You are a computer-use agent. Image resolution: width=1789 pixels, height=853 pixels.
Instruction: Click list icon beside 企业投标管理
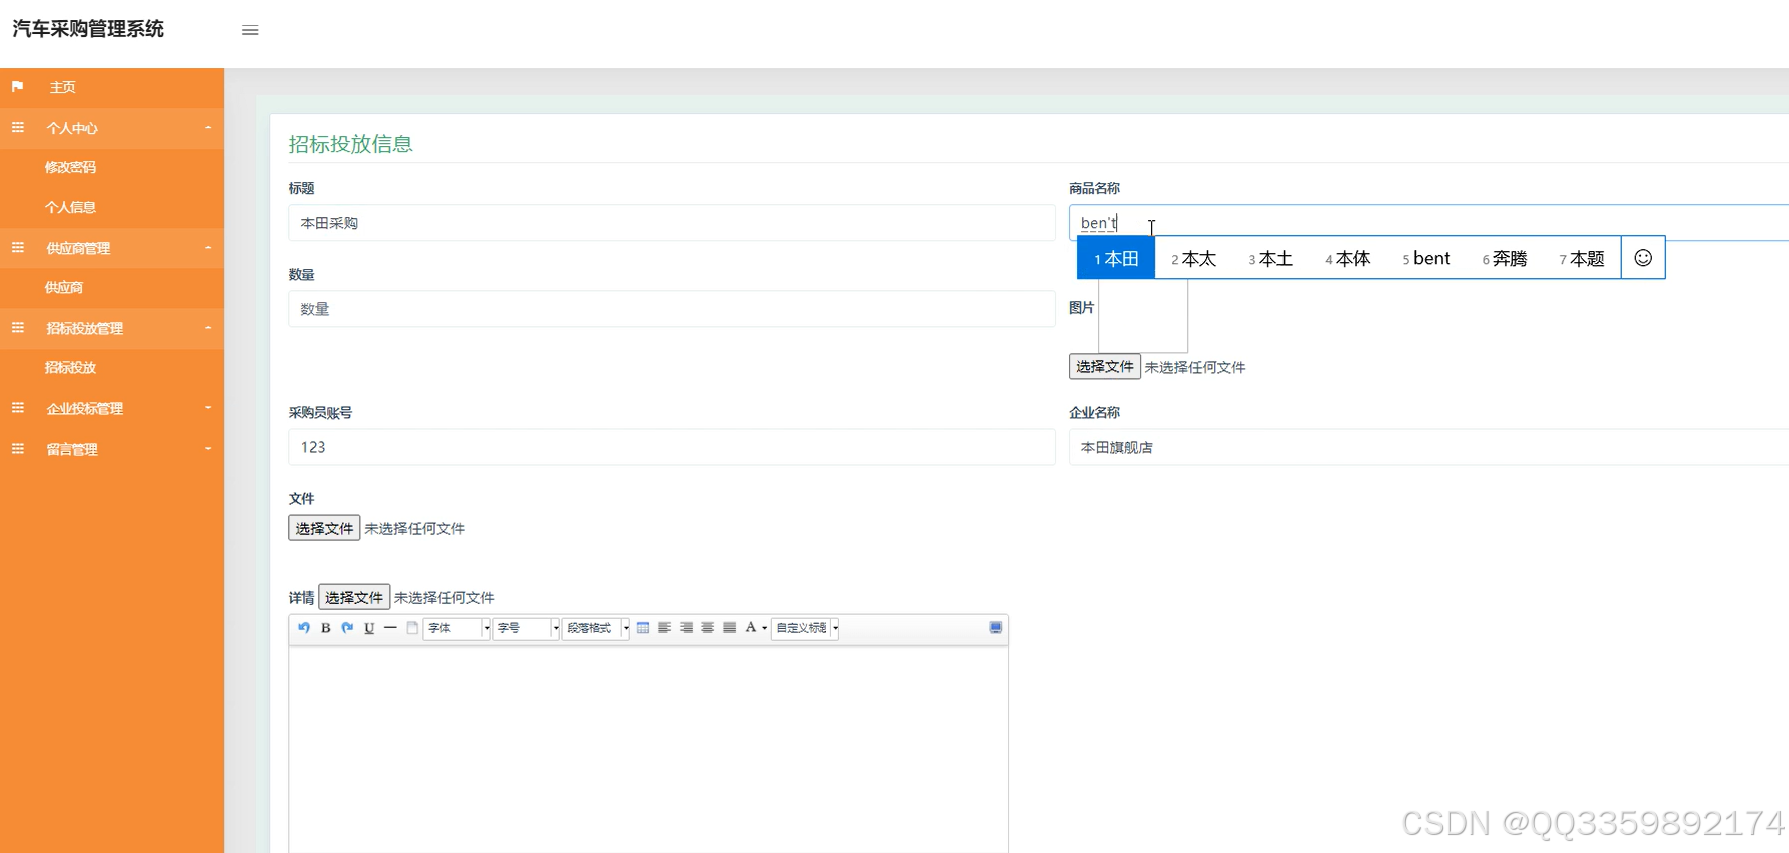17,408
